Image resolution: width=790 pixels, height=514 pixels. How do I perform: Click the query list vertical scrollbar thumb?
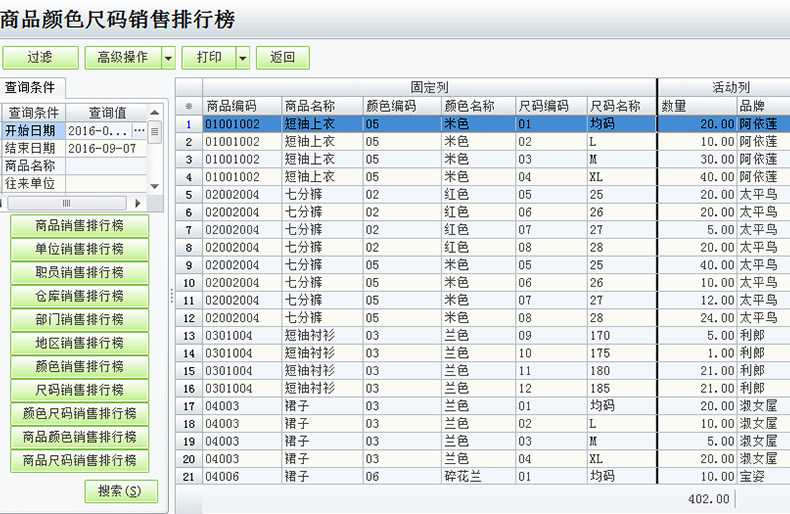(x=155, y=132)
